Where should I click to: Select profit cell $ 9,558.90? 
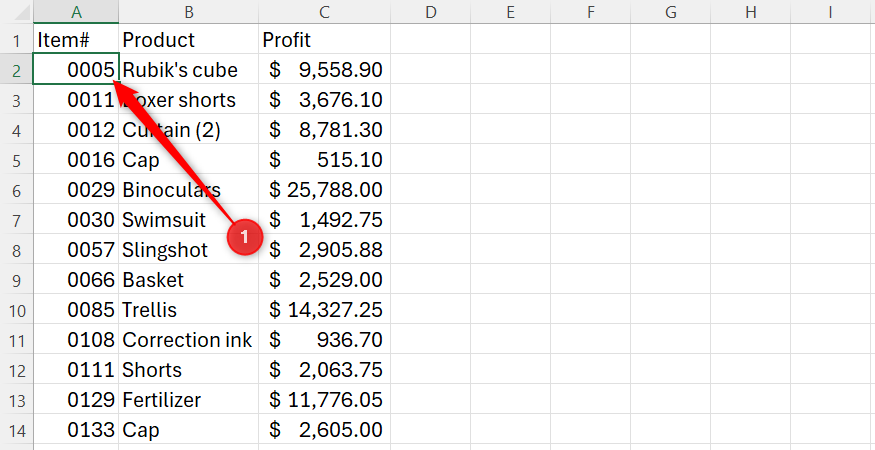click(x=324, y=69)
